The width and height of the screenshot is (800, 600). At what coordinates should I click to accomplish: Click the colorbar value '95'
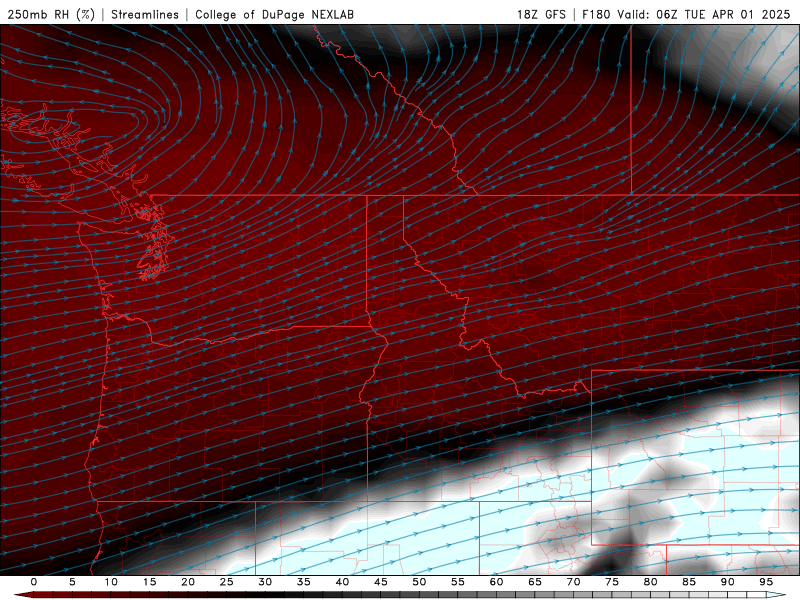point(766,582)
